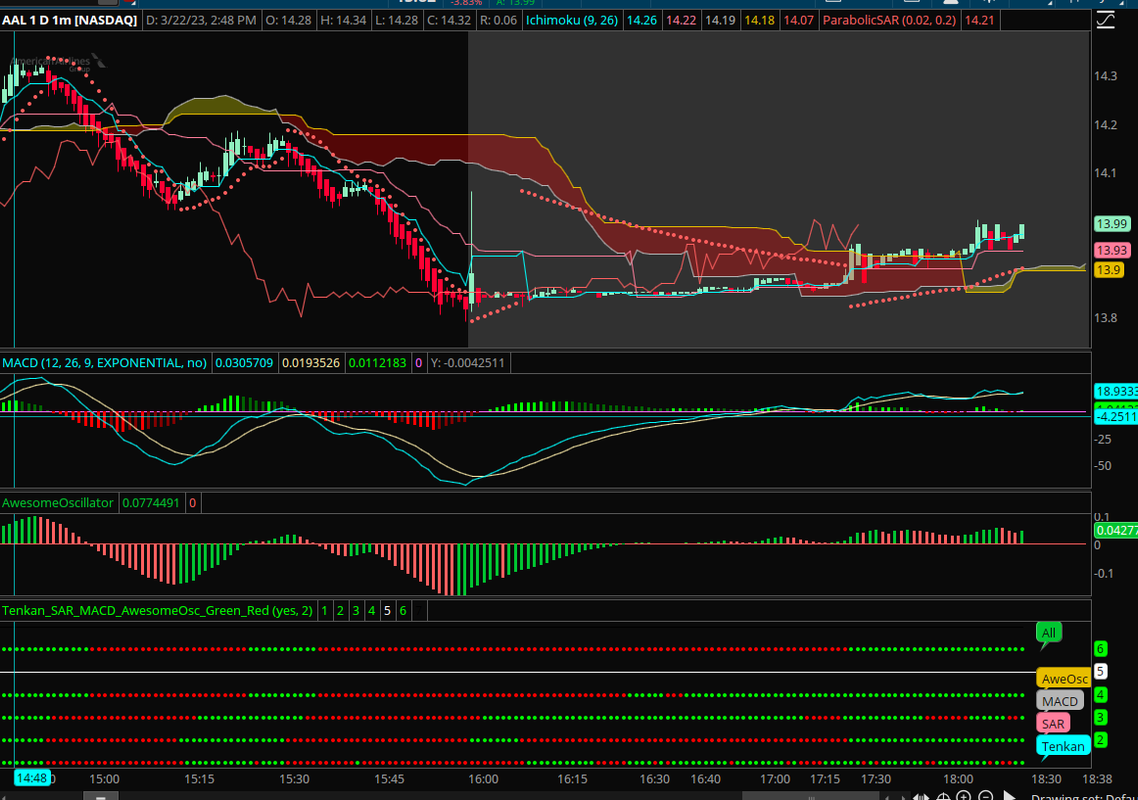Open the Drawing set selector
The width and height of the screenshot is (1138, 800).
[1084, 796]
